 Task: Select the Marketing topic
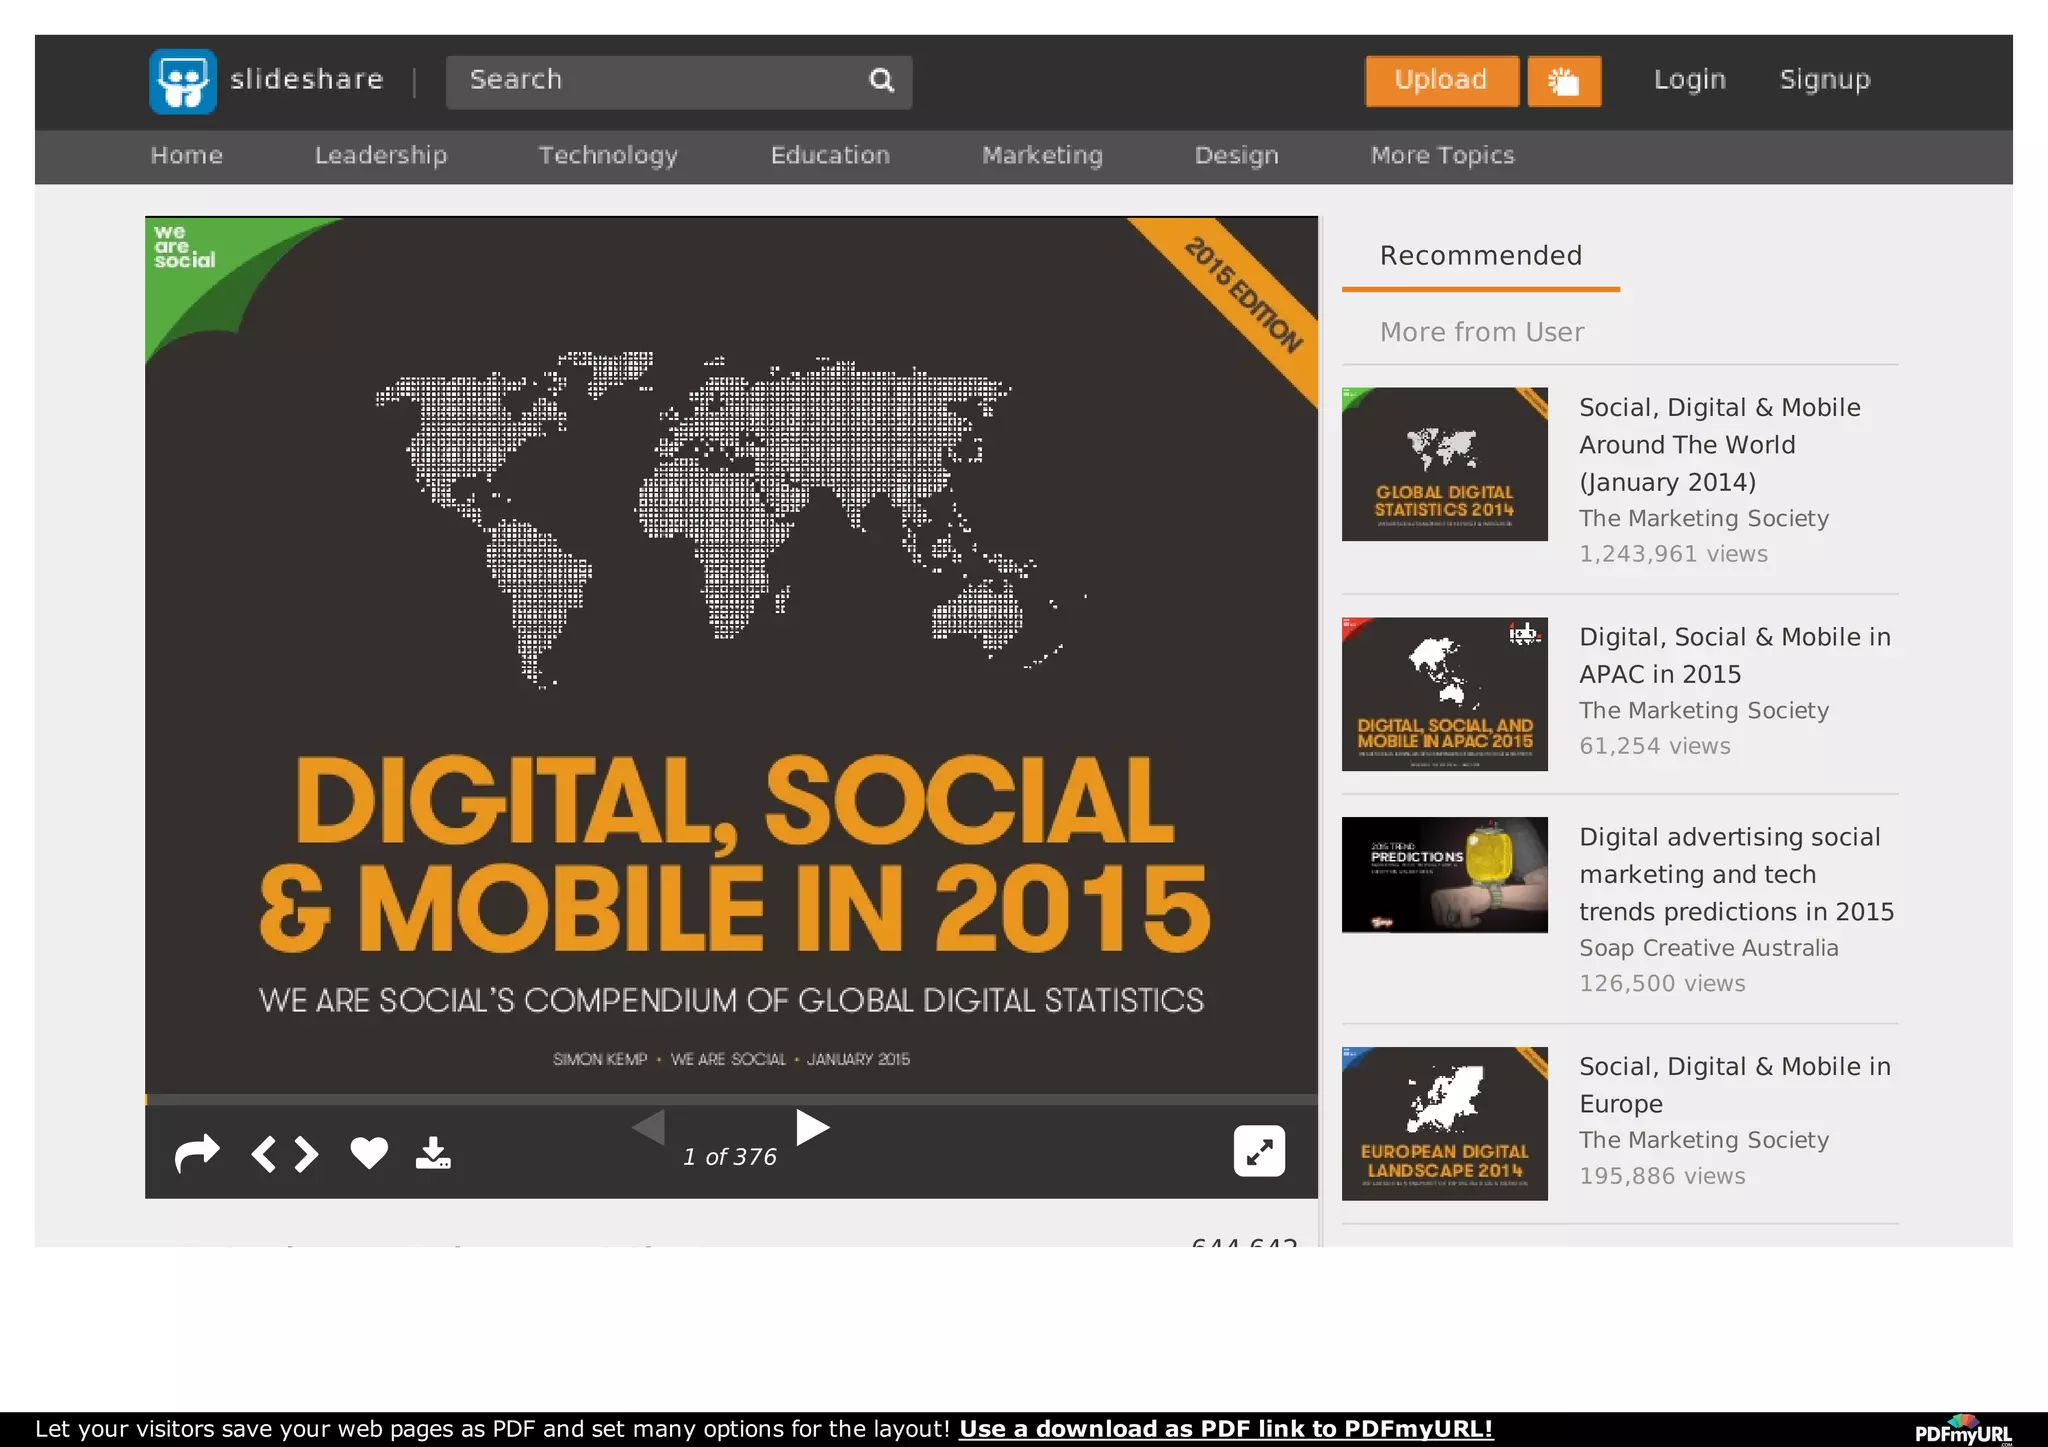point(1043,156)
